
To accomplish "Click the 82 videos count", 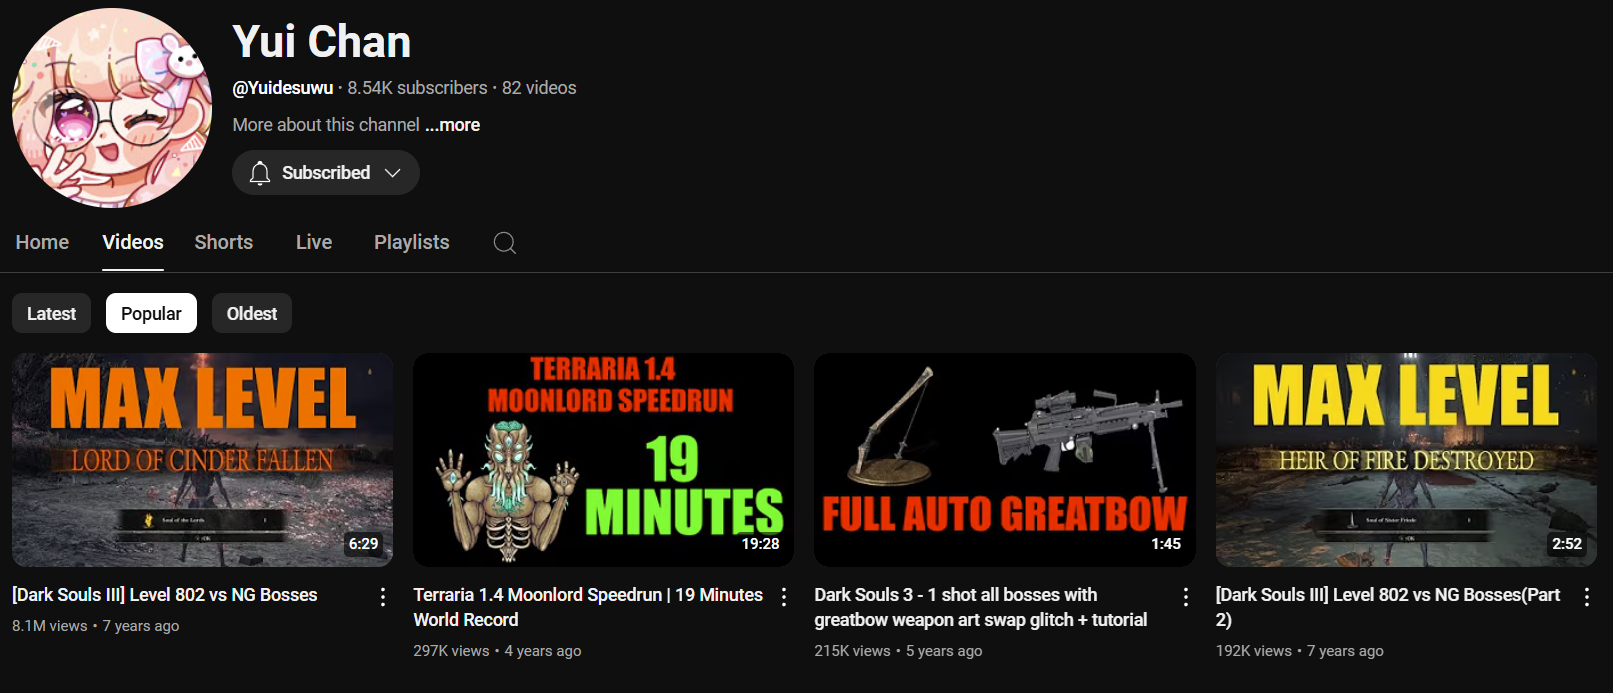I will [539, 88].
